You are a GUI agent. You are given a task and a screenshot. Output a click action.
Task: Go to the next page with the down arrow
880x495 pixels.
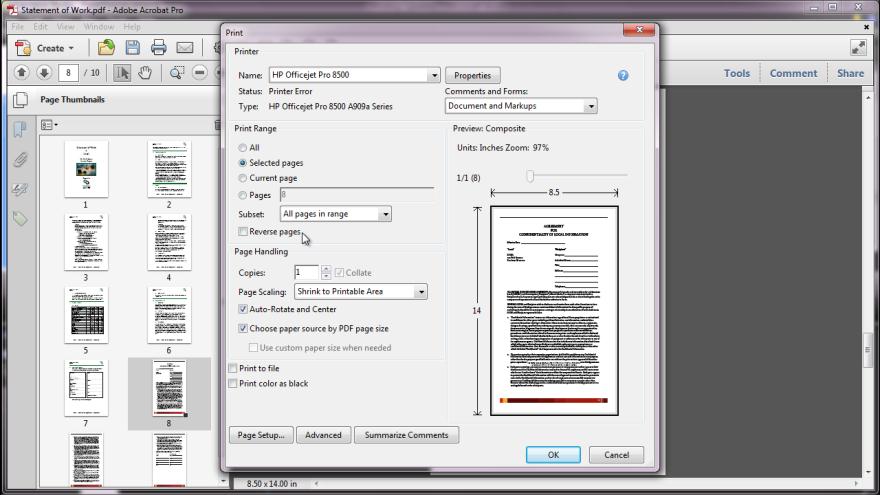click(44, 72)
